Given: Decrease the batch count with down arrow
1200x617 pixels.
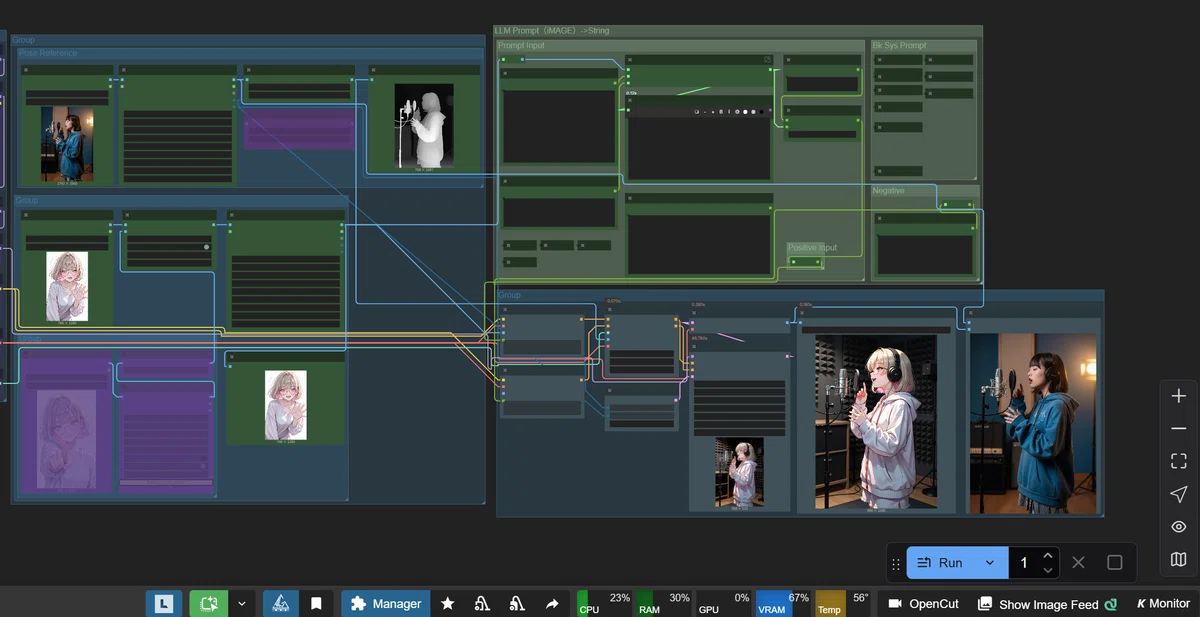Looking at the screenshot, I should (x=1047, y=570).
